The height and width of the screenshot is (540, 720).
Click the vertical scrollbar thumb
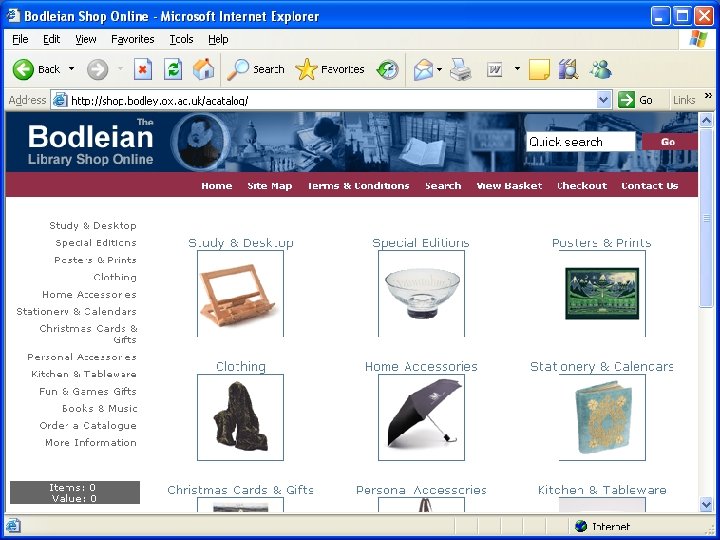(706, 218)
